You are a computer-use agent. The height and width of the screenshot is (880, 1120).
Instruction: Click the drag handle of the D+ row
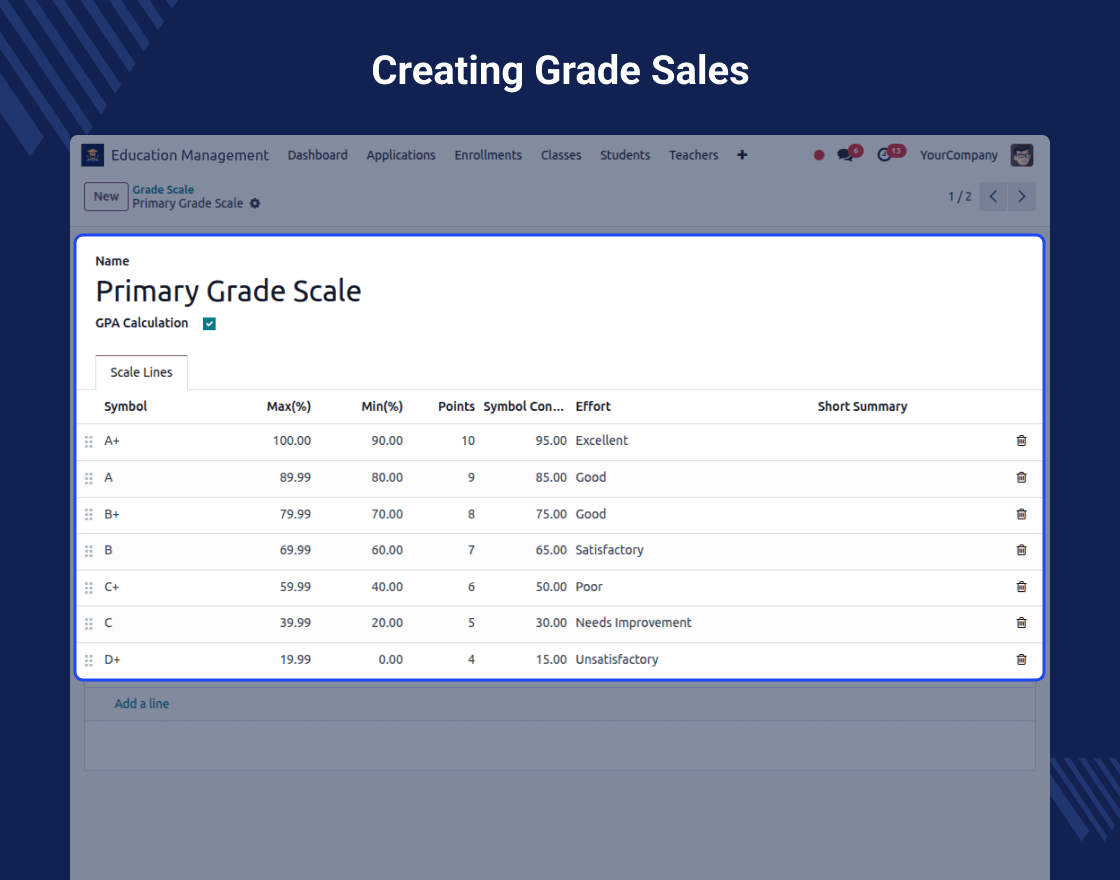[x=89, y=660]
